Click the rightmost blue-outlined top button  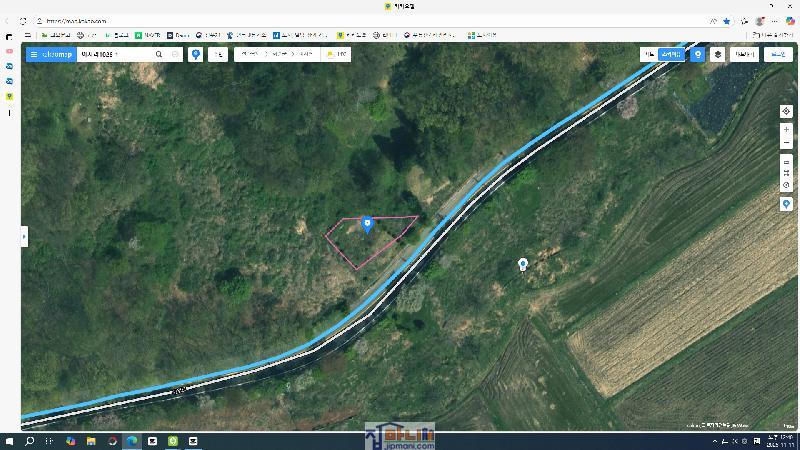click(778, 54)
